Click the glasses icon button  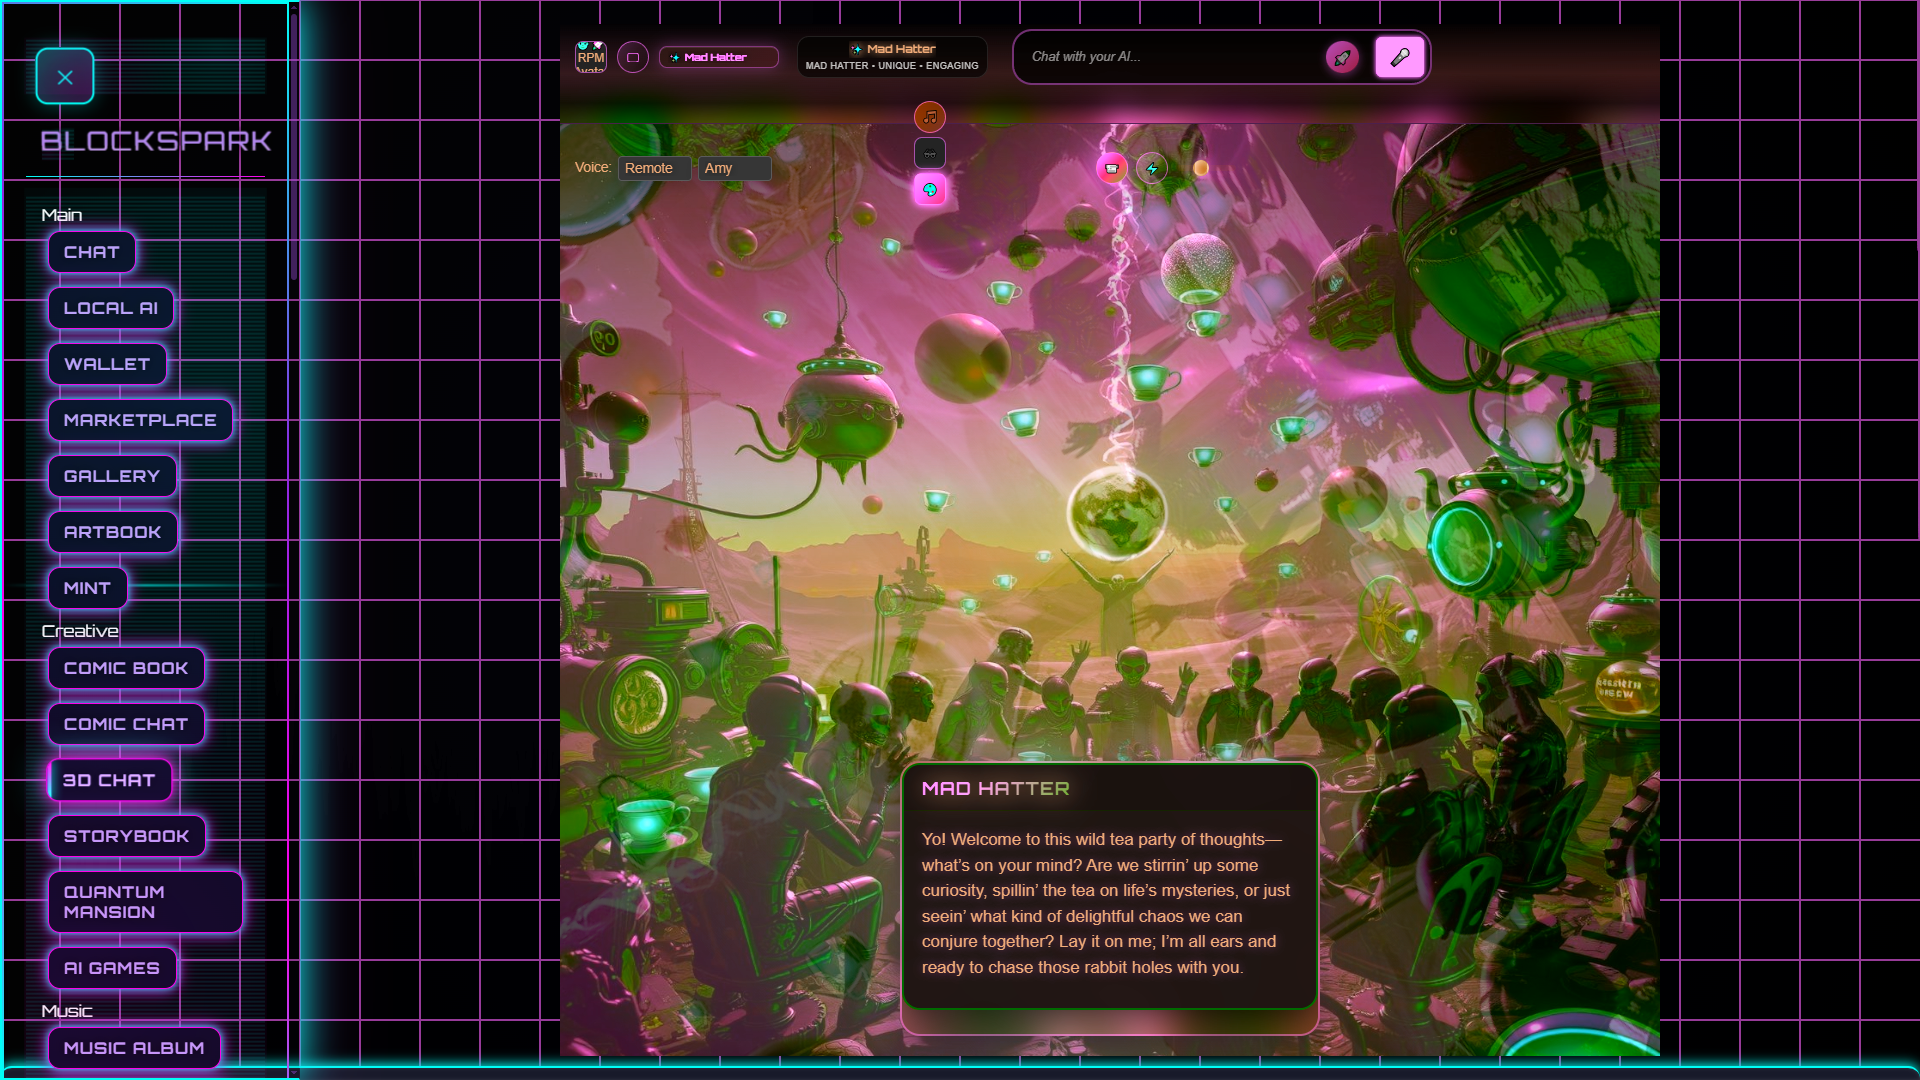coord(929,153)
